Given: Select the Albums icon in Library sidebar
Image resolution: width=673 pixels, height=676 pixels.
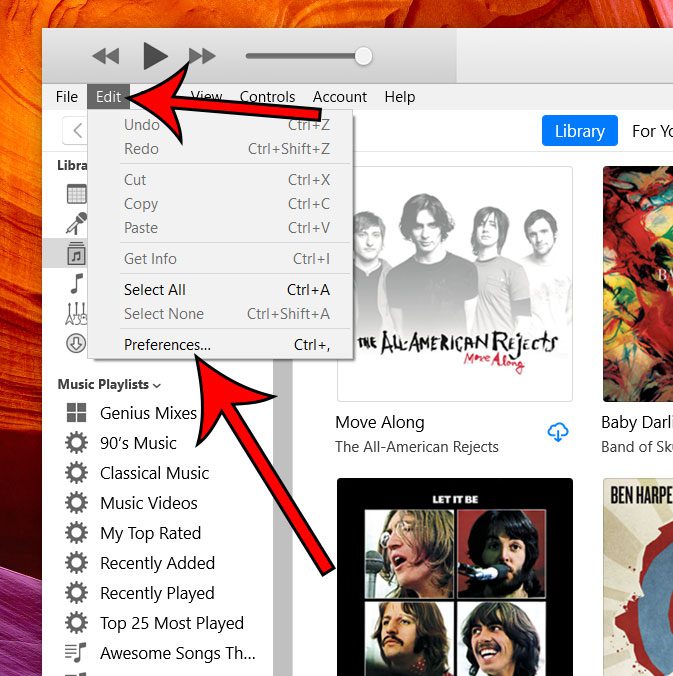Looking at the screenshot, I should 77,254.
